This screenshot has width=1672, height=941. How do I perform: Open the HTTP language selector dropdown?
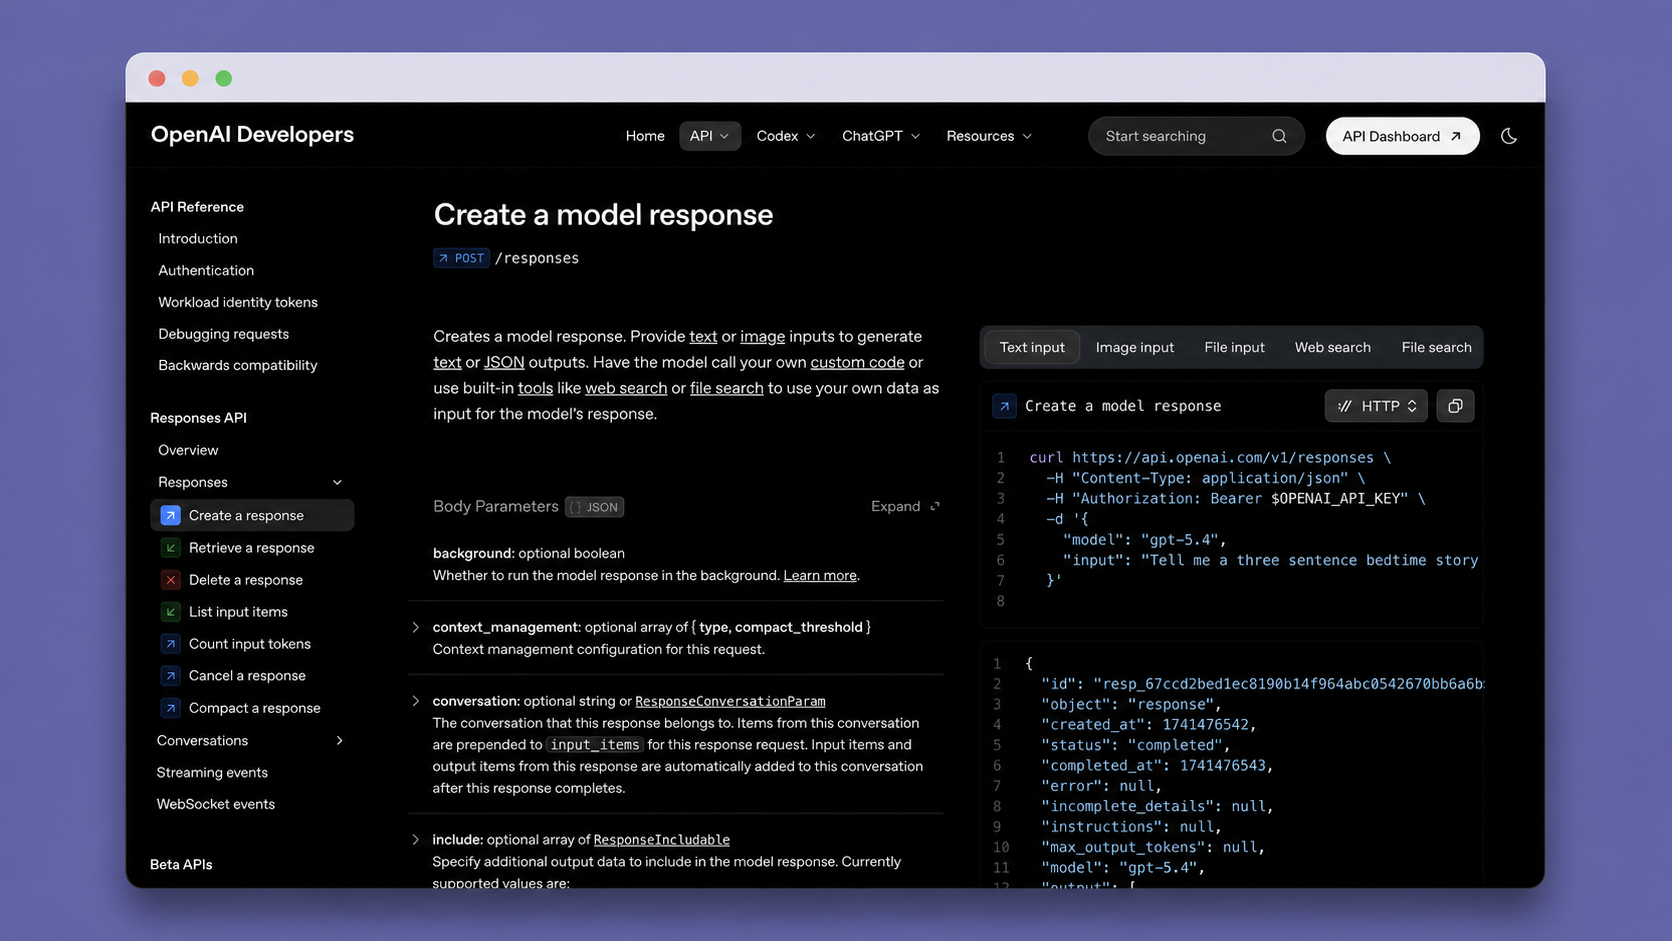[x=1377, y=406]
